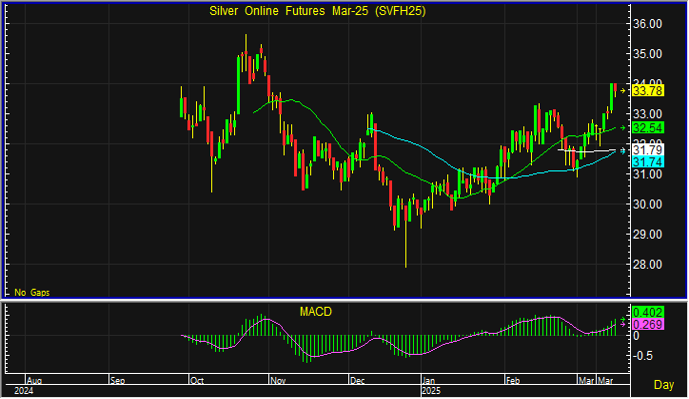The image size is (689, 399).
Task: Click the Nov month label on time axis
Action: tap(278, 381)
